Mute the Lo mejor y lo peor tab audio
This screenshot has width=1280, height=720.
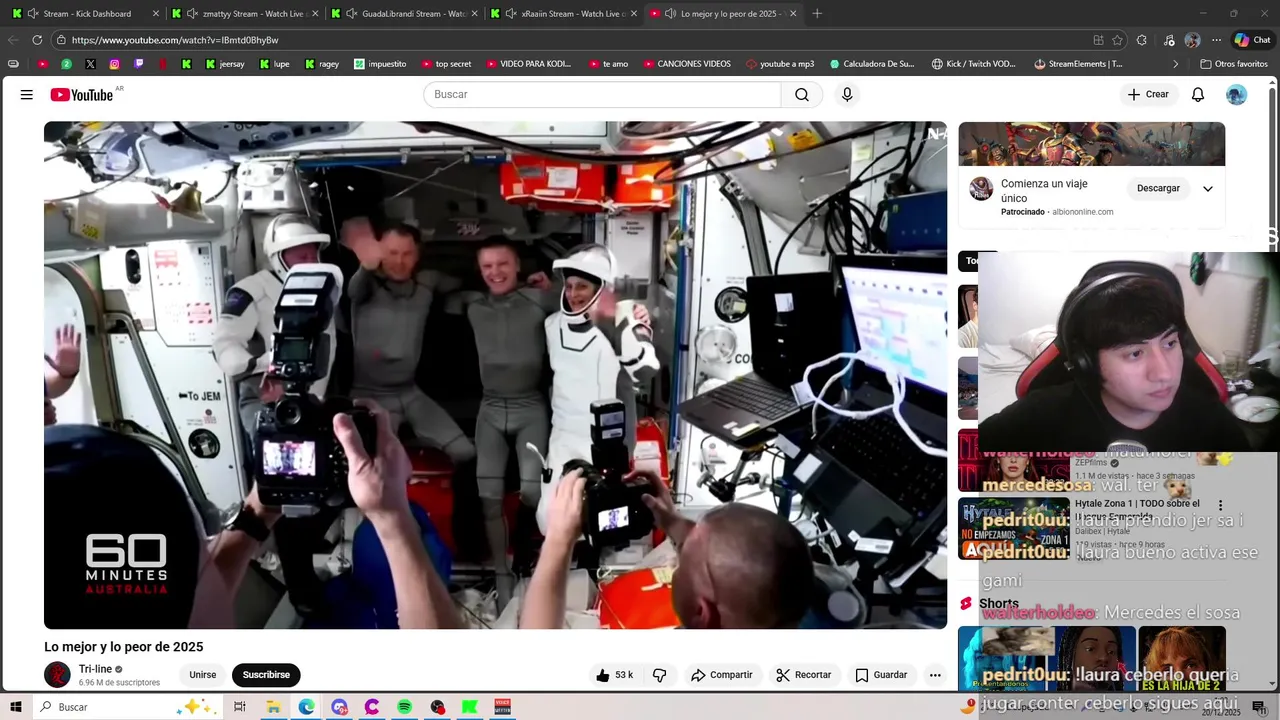(670, 14)
